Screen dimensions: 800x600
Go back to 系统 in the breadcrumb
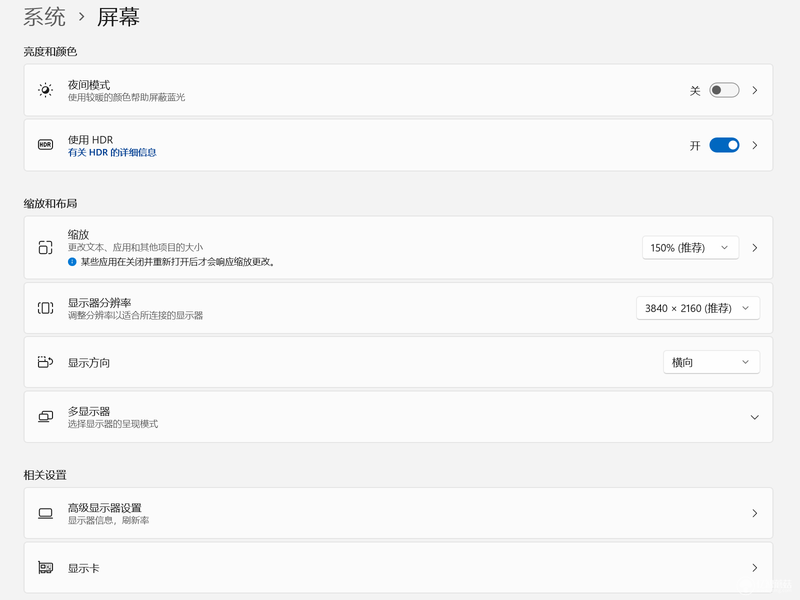tap(44, 17)
